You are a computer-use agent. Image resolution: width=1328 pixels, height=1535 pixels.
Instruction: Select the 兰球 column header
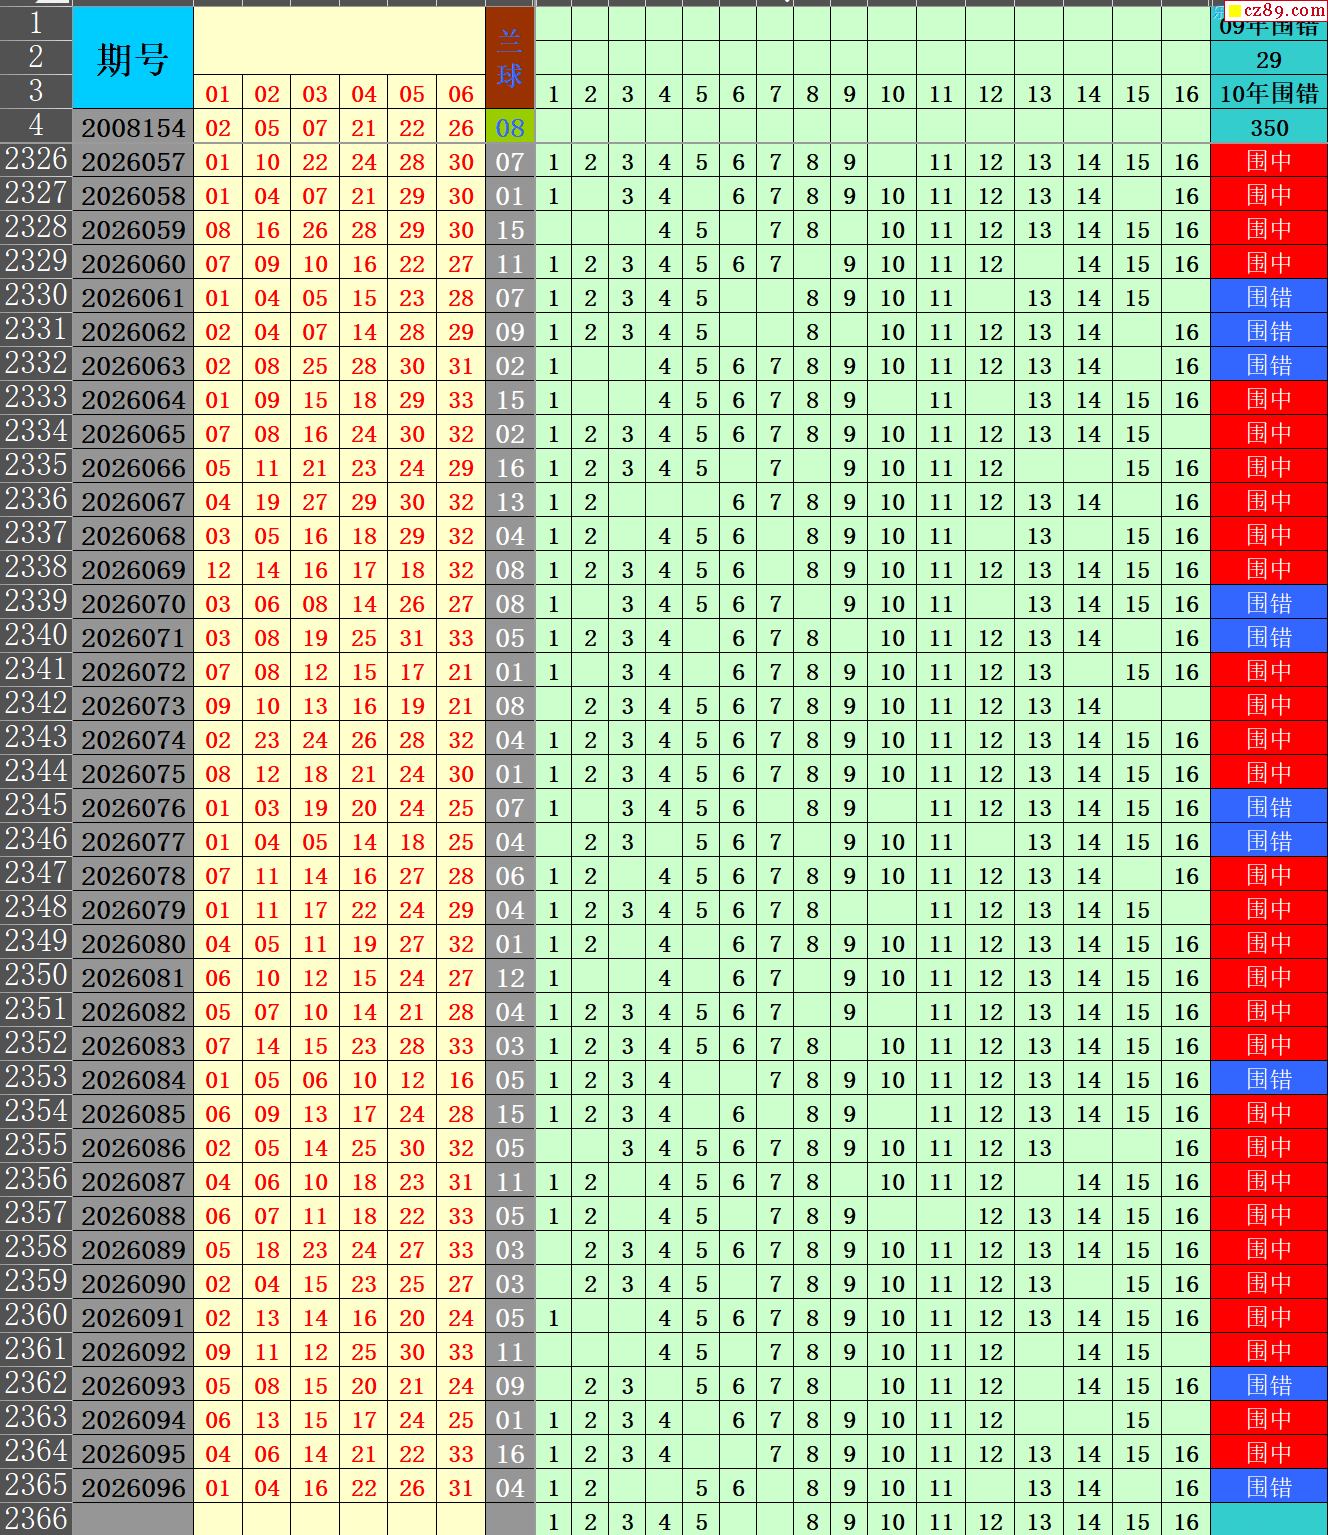pos(510,58)
